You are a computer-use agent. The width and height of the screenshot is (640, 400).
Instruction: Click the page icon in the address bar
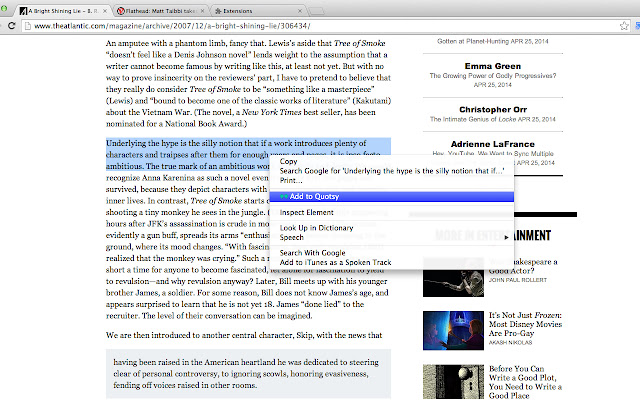coord(27,26)
